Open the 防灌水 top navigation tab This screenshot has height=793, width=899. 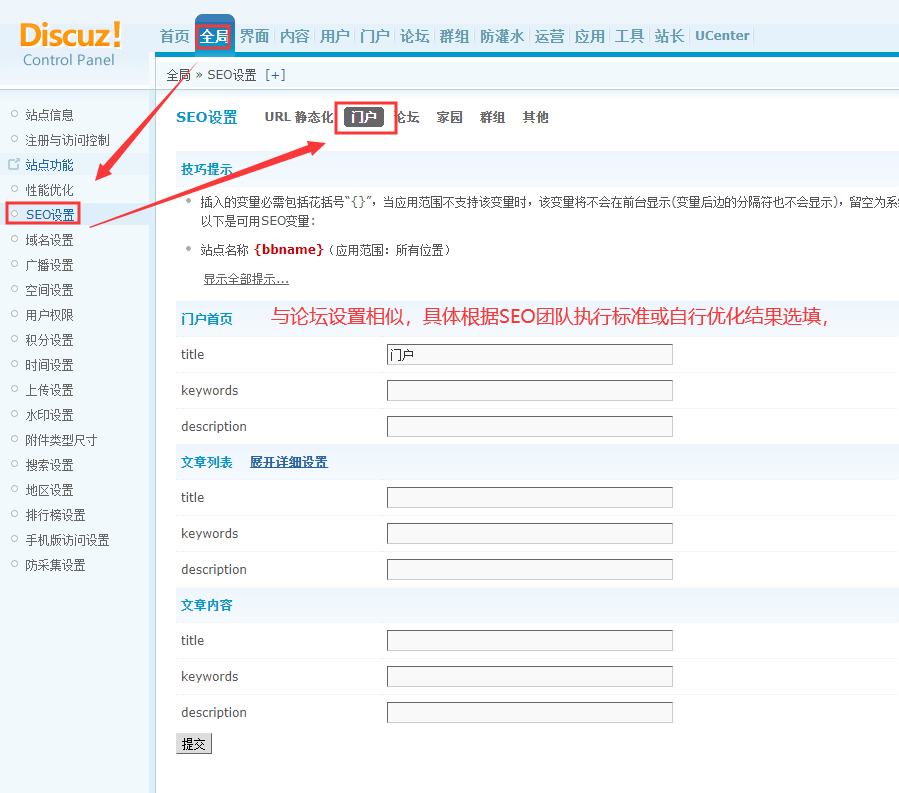(x=502, y=36)
